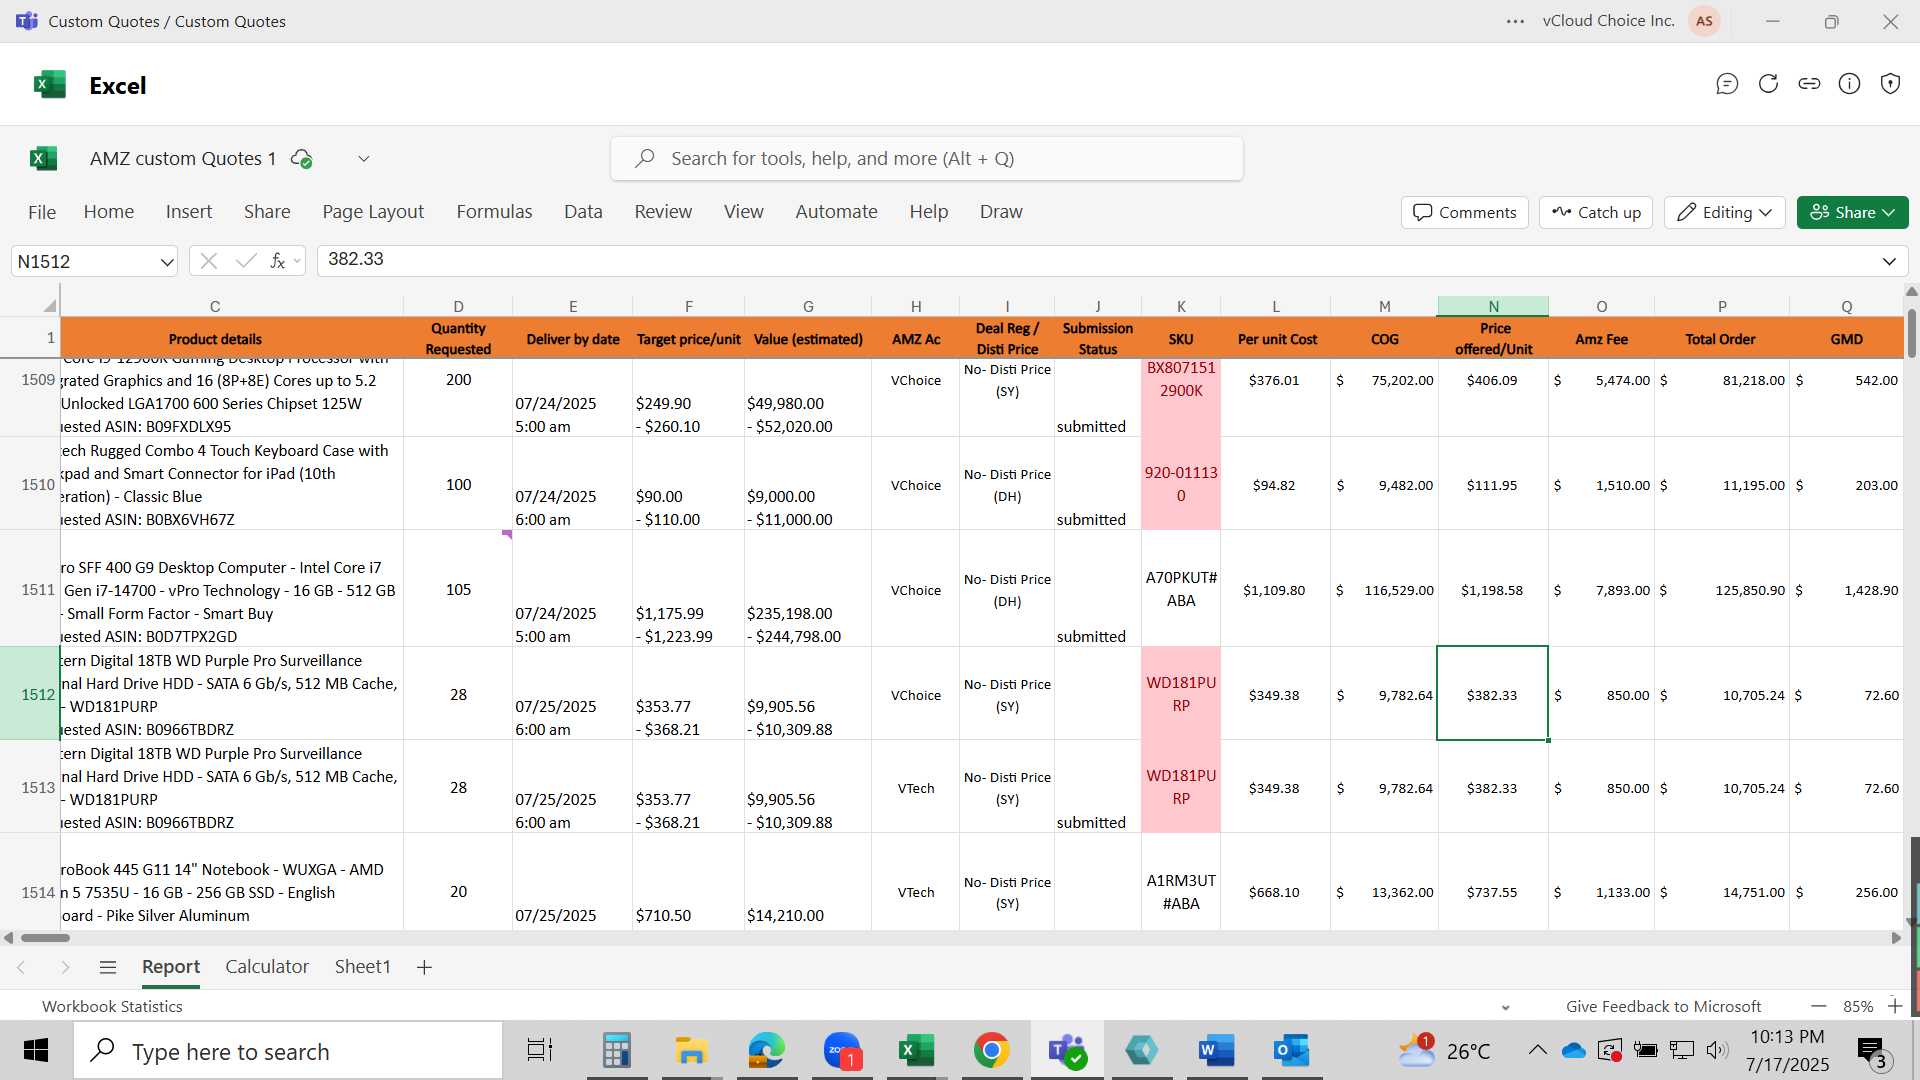The image size is (1920, 1080).
Task: Open the Data ribbon tab
Action: pyautogui.click(x=583, y=212)
